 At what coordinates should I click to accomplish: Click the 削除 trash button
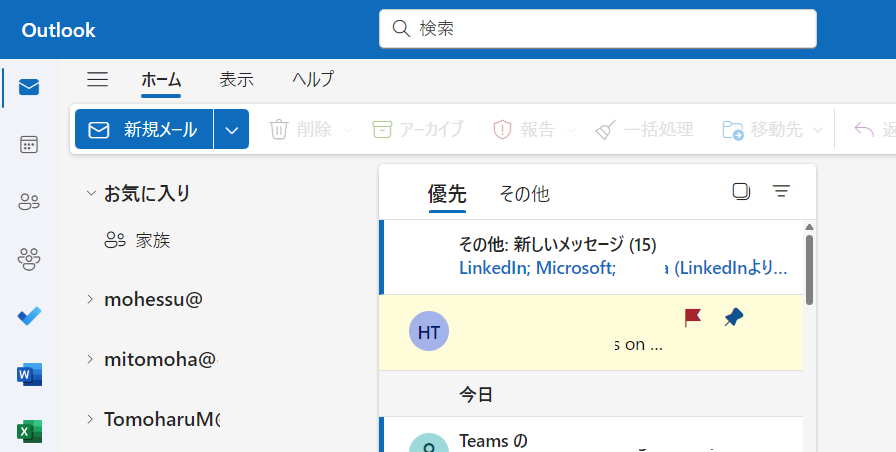[x=301, y=130]
